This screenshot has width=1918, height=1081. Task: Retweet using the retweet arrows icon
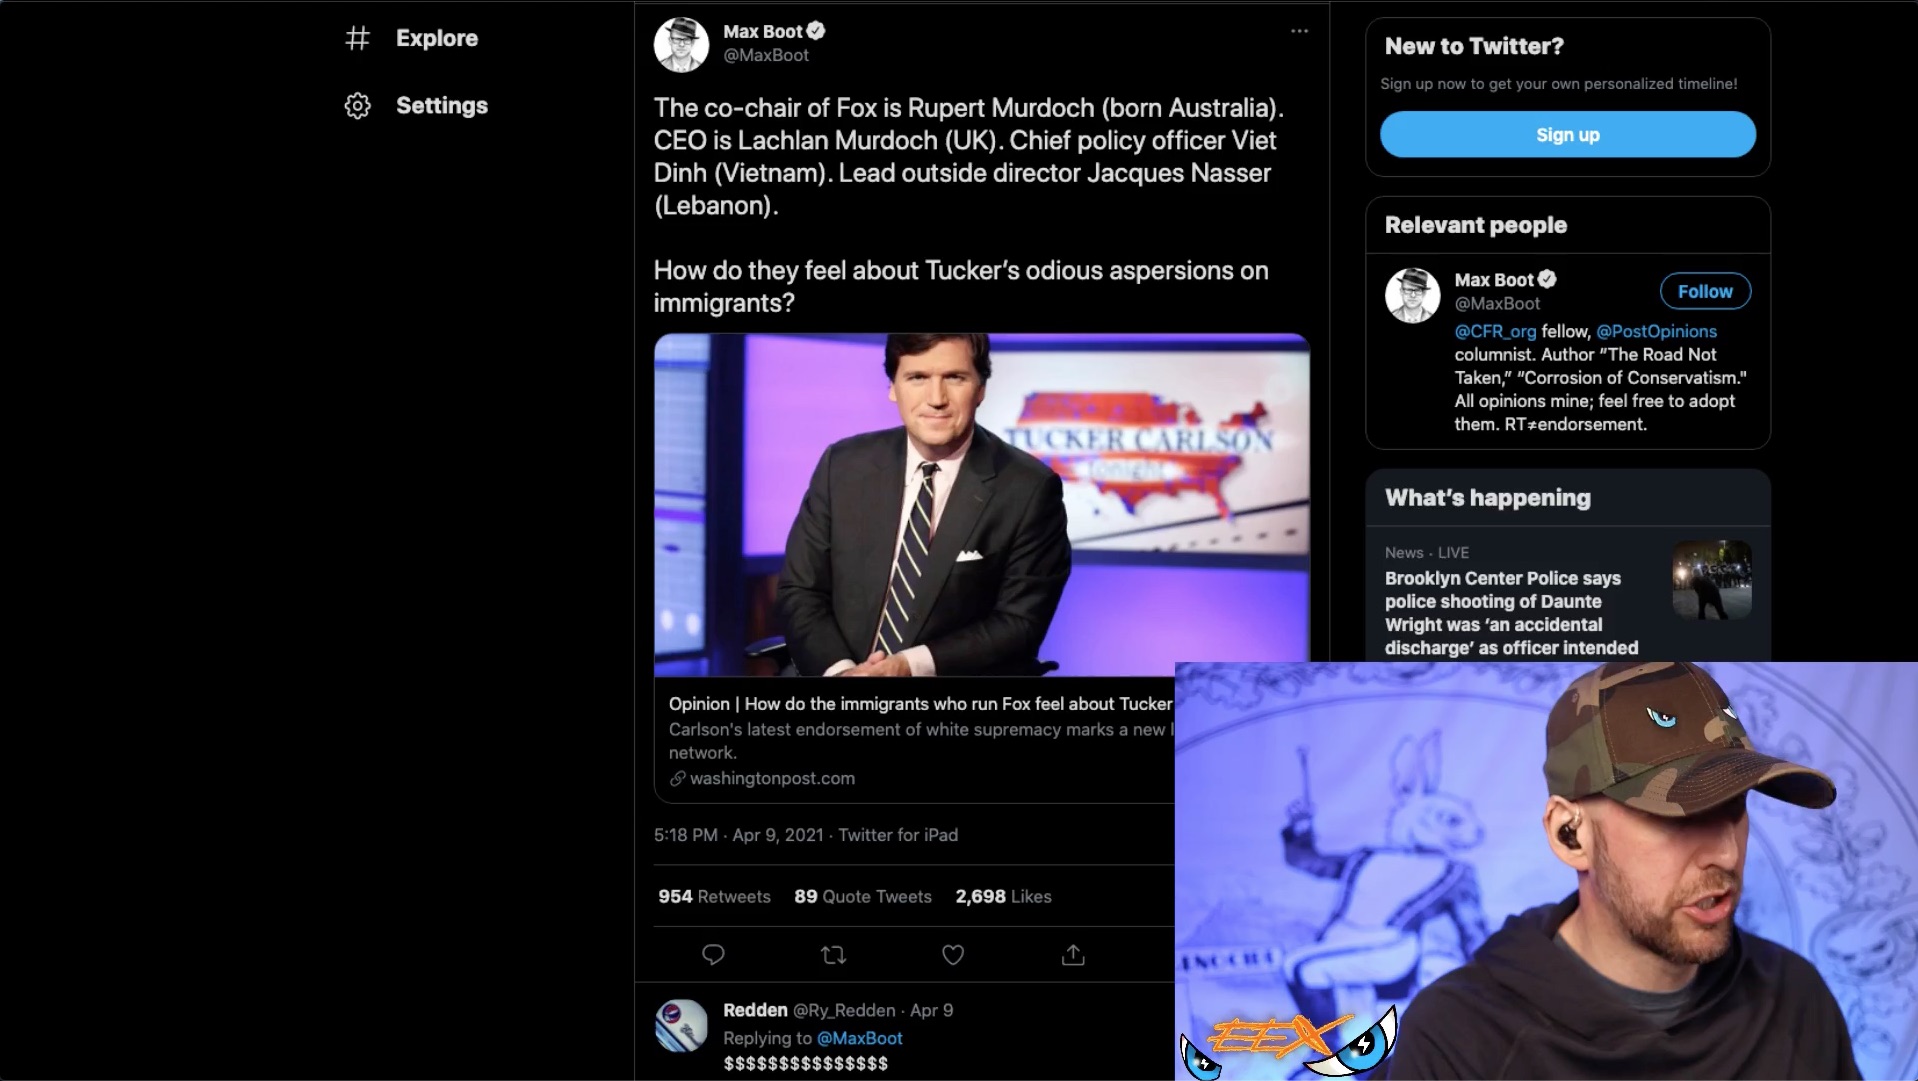[x=833, y=955]
